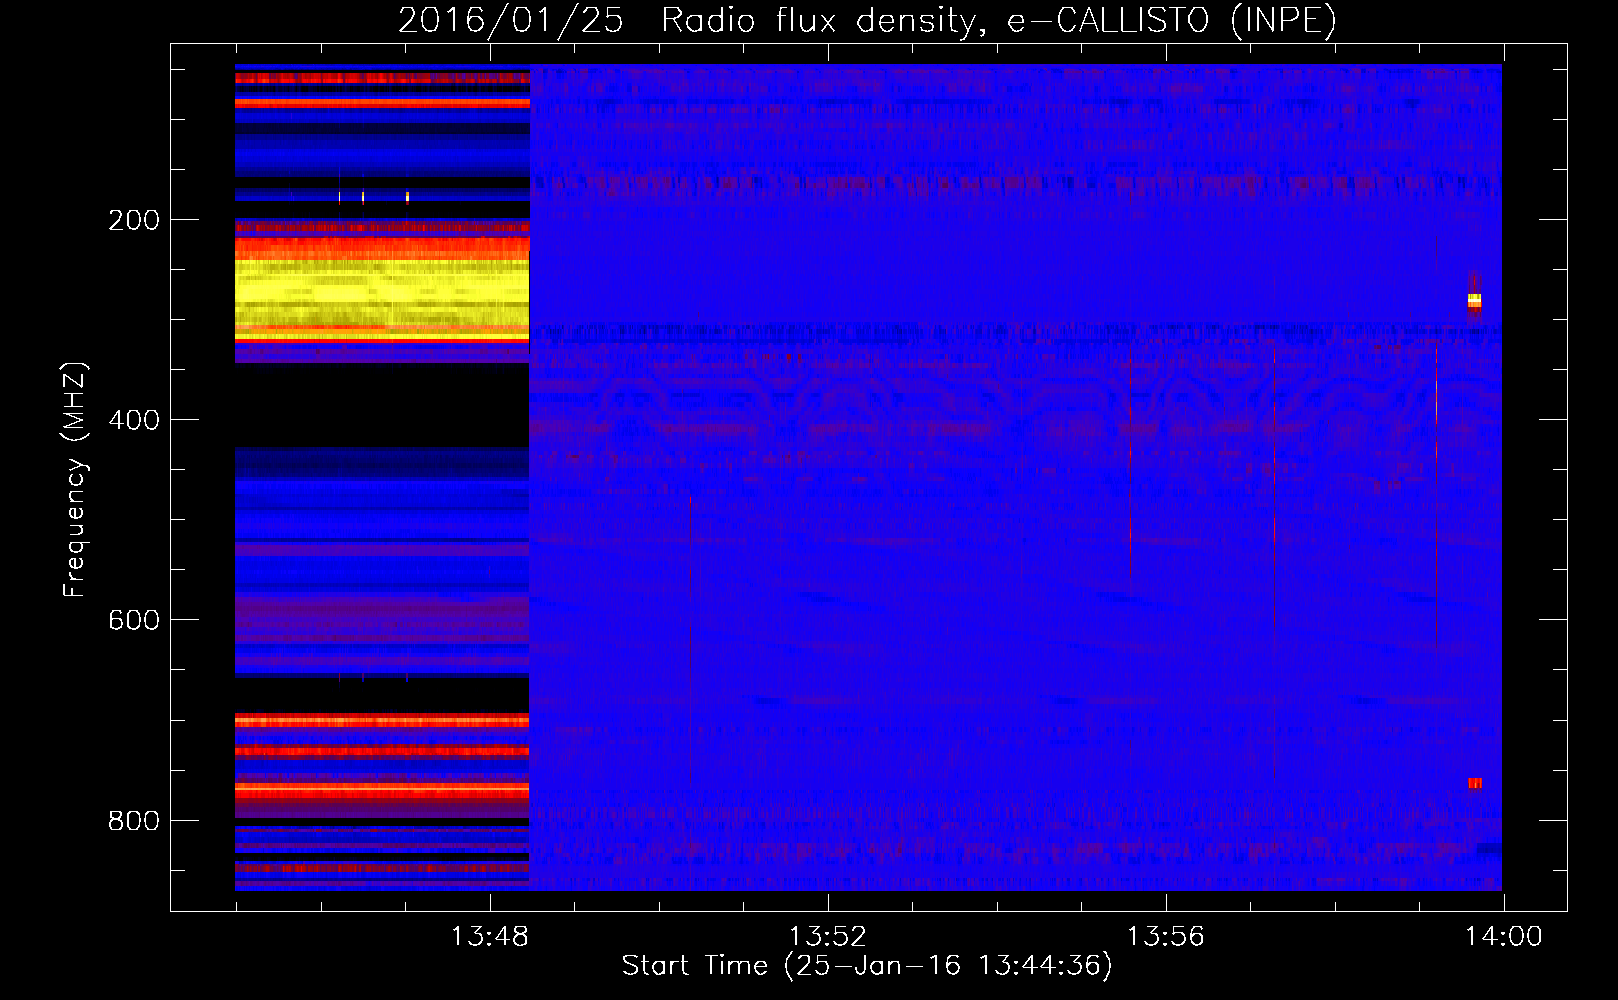
Task: Click the 13:52 time tick label
Action: (x=827, y=937)
